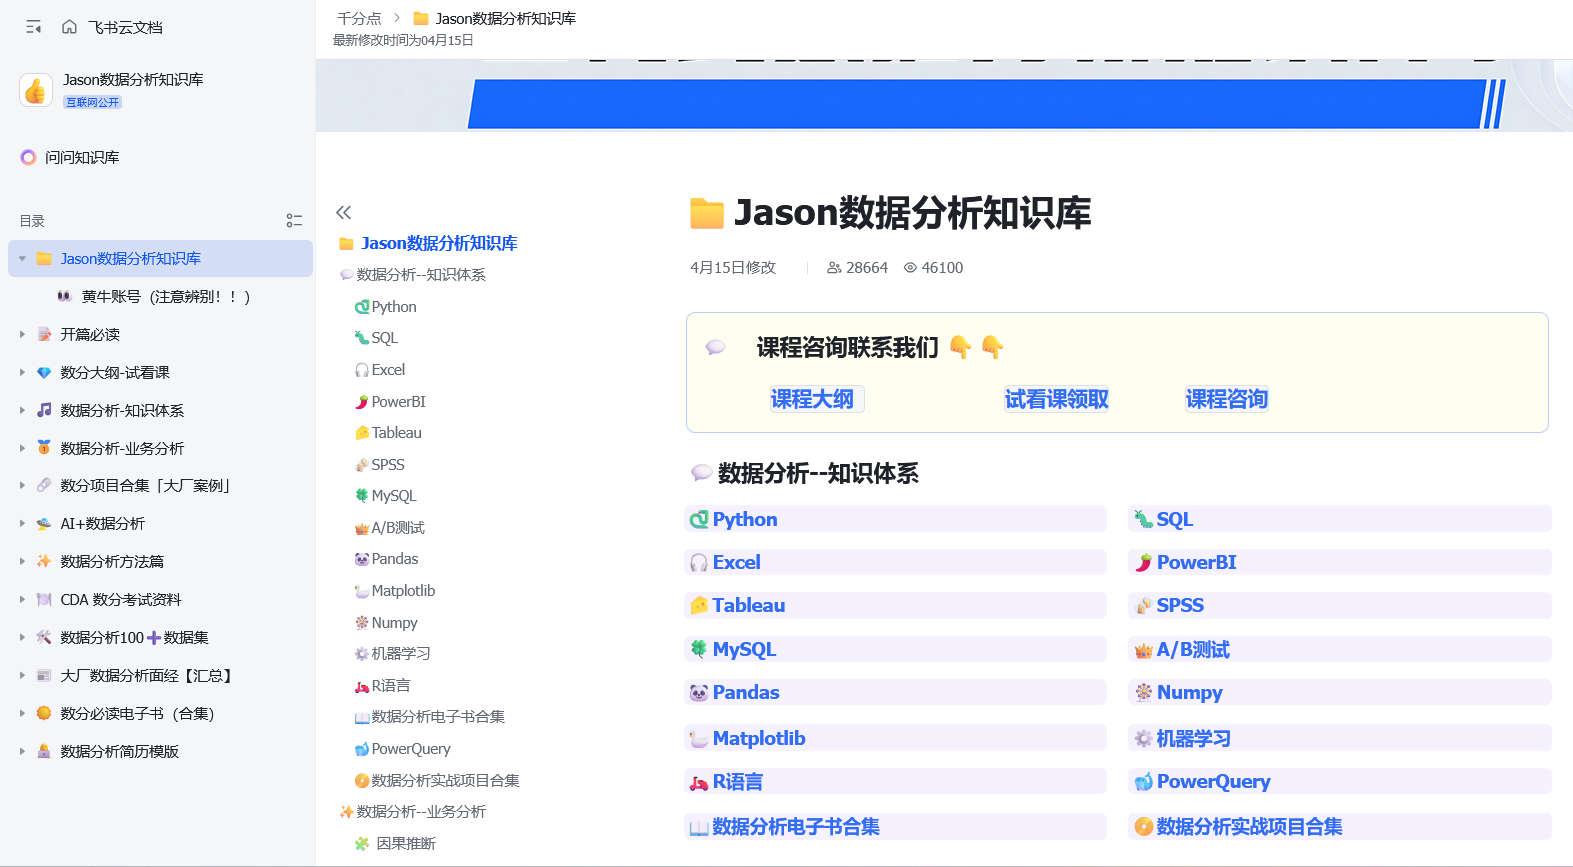Click the 机器学习 gear icon
1573x867 pixels.
click(1143, 739)
